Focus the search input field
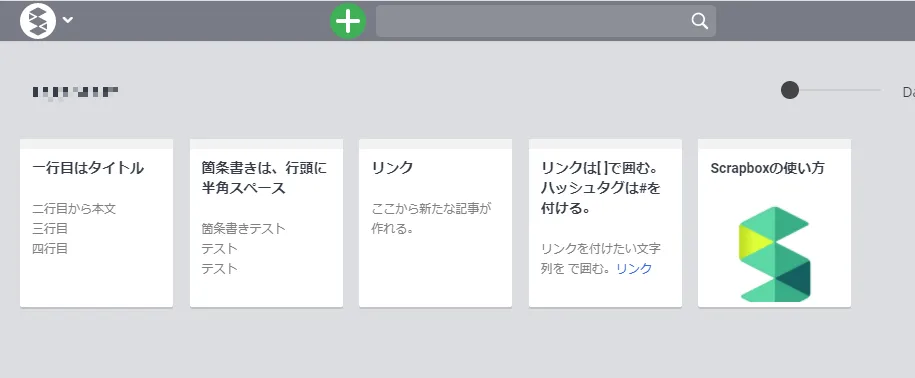915x378 pixels. [x=546, y=21]
